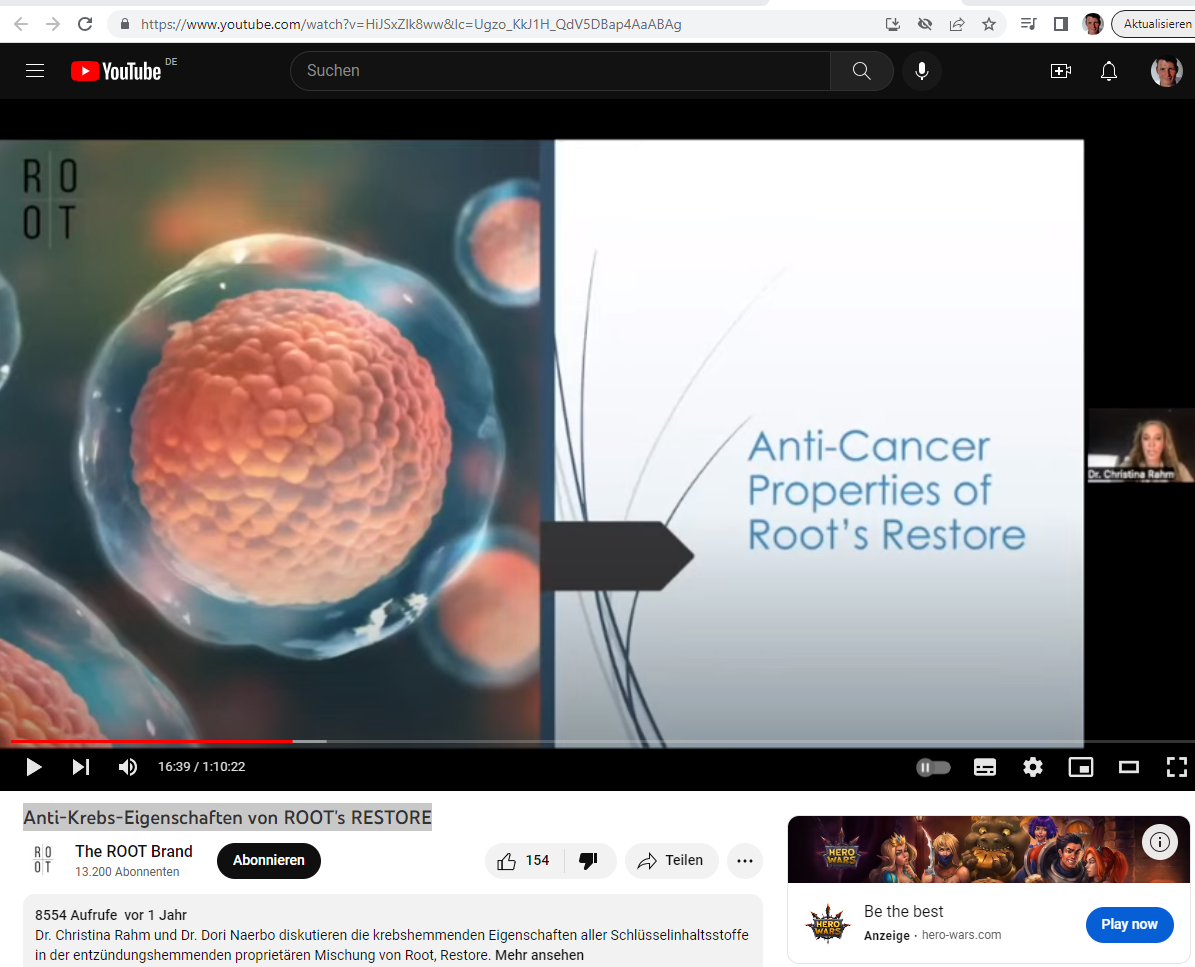Open the YouTube hamburger guide menu
Screen dimensions: 1195x967
[x=35, y=71]
